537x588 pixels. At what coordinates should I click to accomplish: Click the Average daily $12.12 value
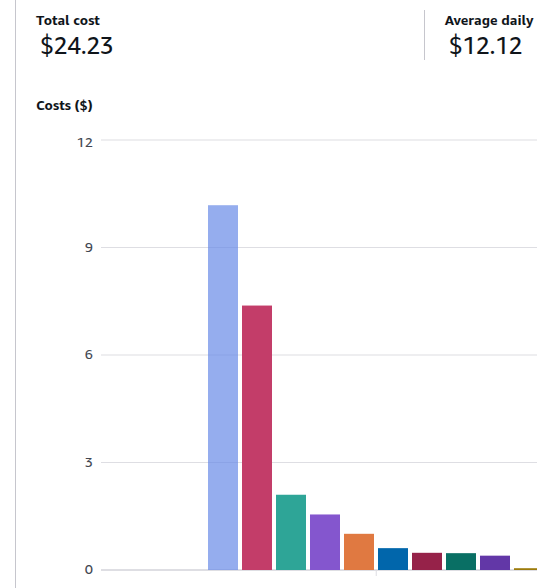485,45
